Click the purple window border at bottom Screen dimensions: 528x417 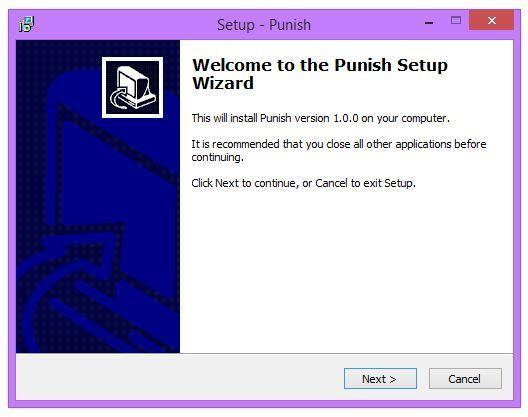click(x=264, y=404)
